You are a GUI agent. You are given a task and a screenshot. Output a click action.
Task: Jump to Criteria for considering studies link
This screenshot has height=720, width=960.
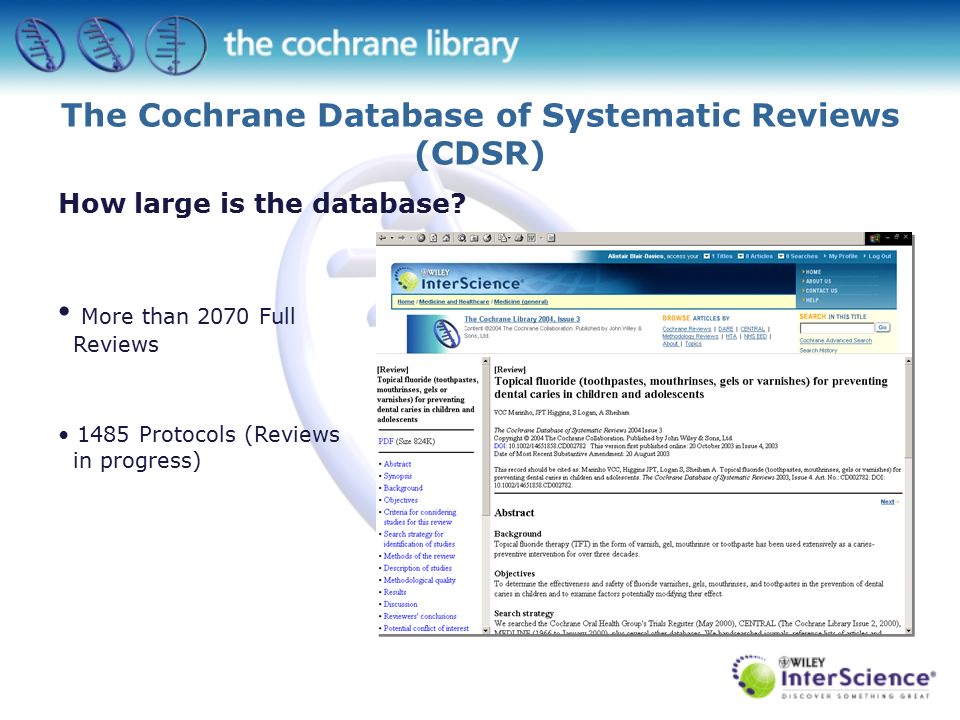point(420,517)
